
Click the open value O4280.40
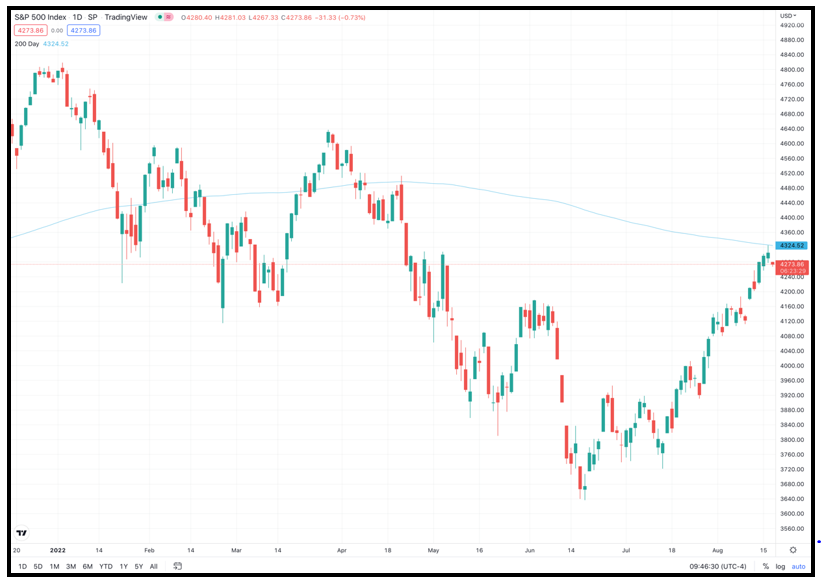[x=196, y=17]
